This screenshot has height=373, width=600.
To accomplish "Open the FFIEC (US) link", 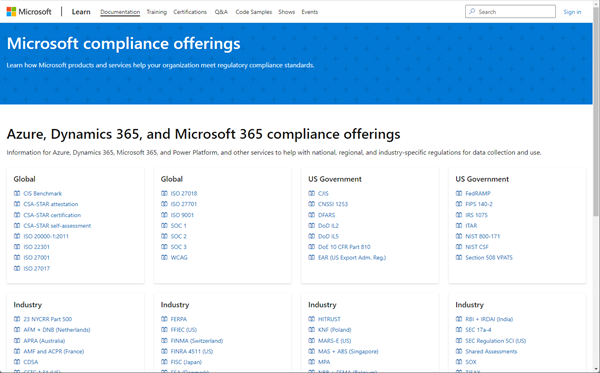I will pos(184,330).
